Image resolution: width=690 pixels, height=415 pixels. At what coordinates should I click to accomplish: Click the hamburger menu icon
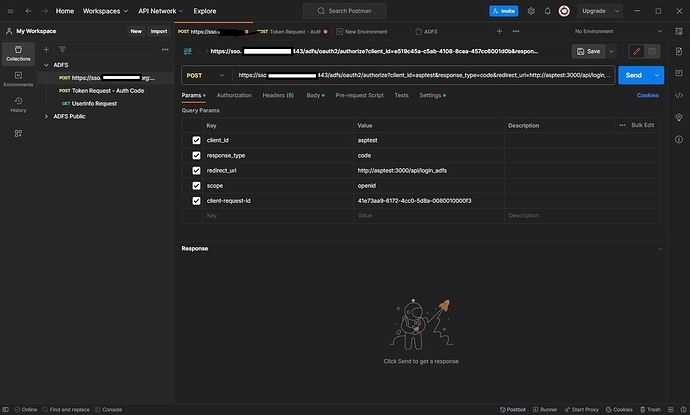click(x=11, y=11)
